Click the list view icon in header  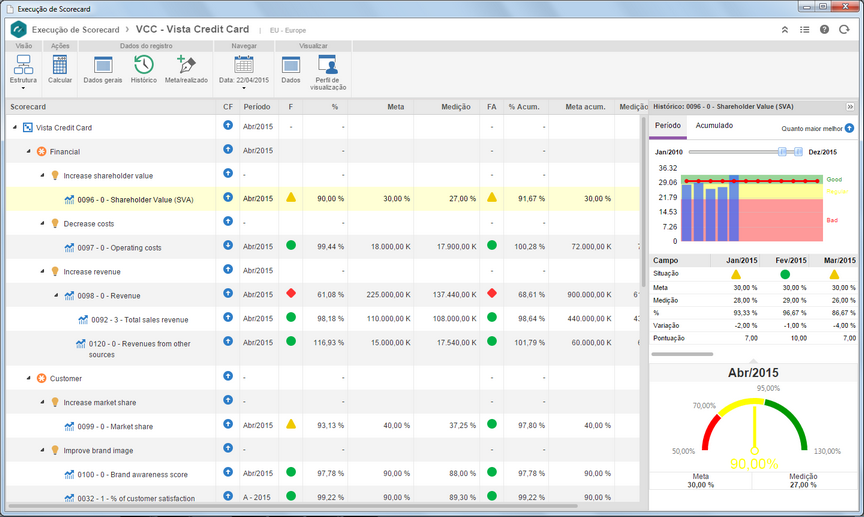pos(804,30)
